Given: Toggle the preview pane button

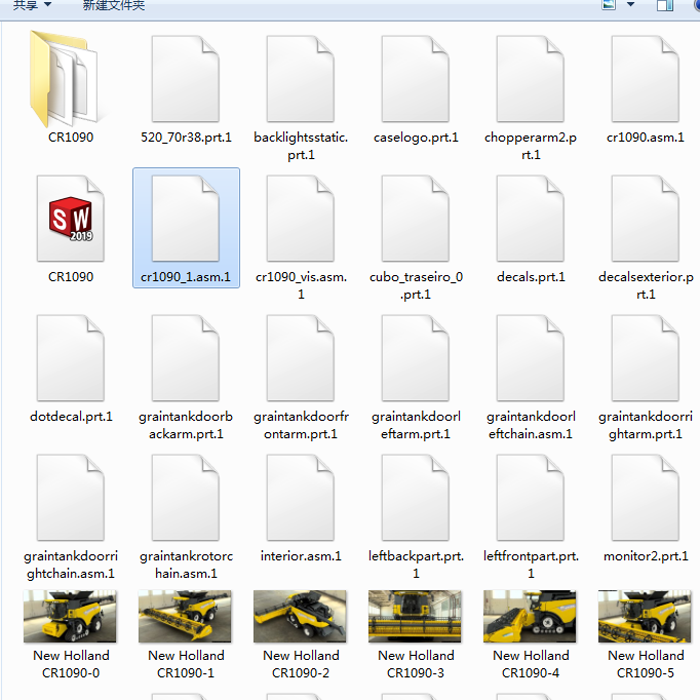Looking at the screenshot, I should pos(665,5).
